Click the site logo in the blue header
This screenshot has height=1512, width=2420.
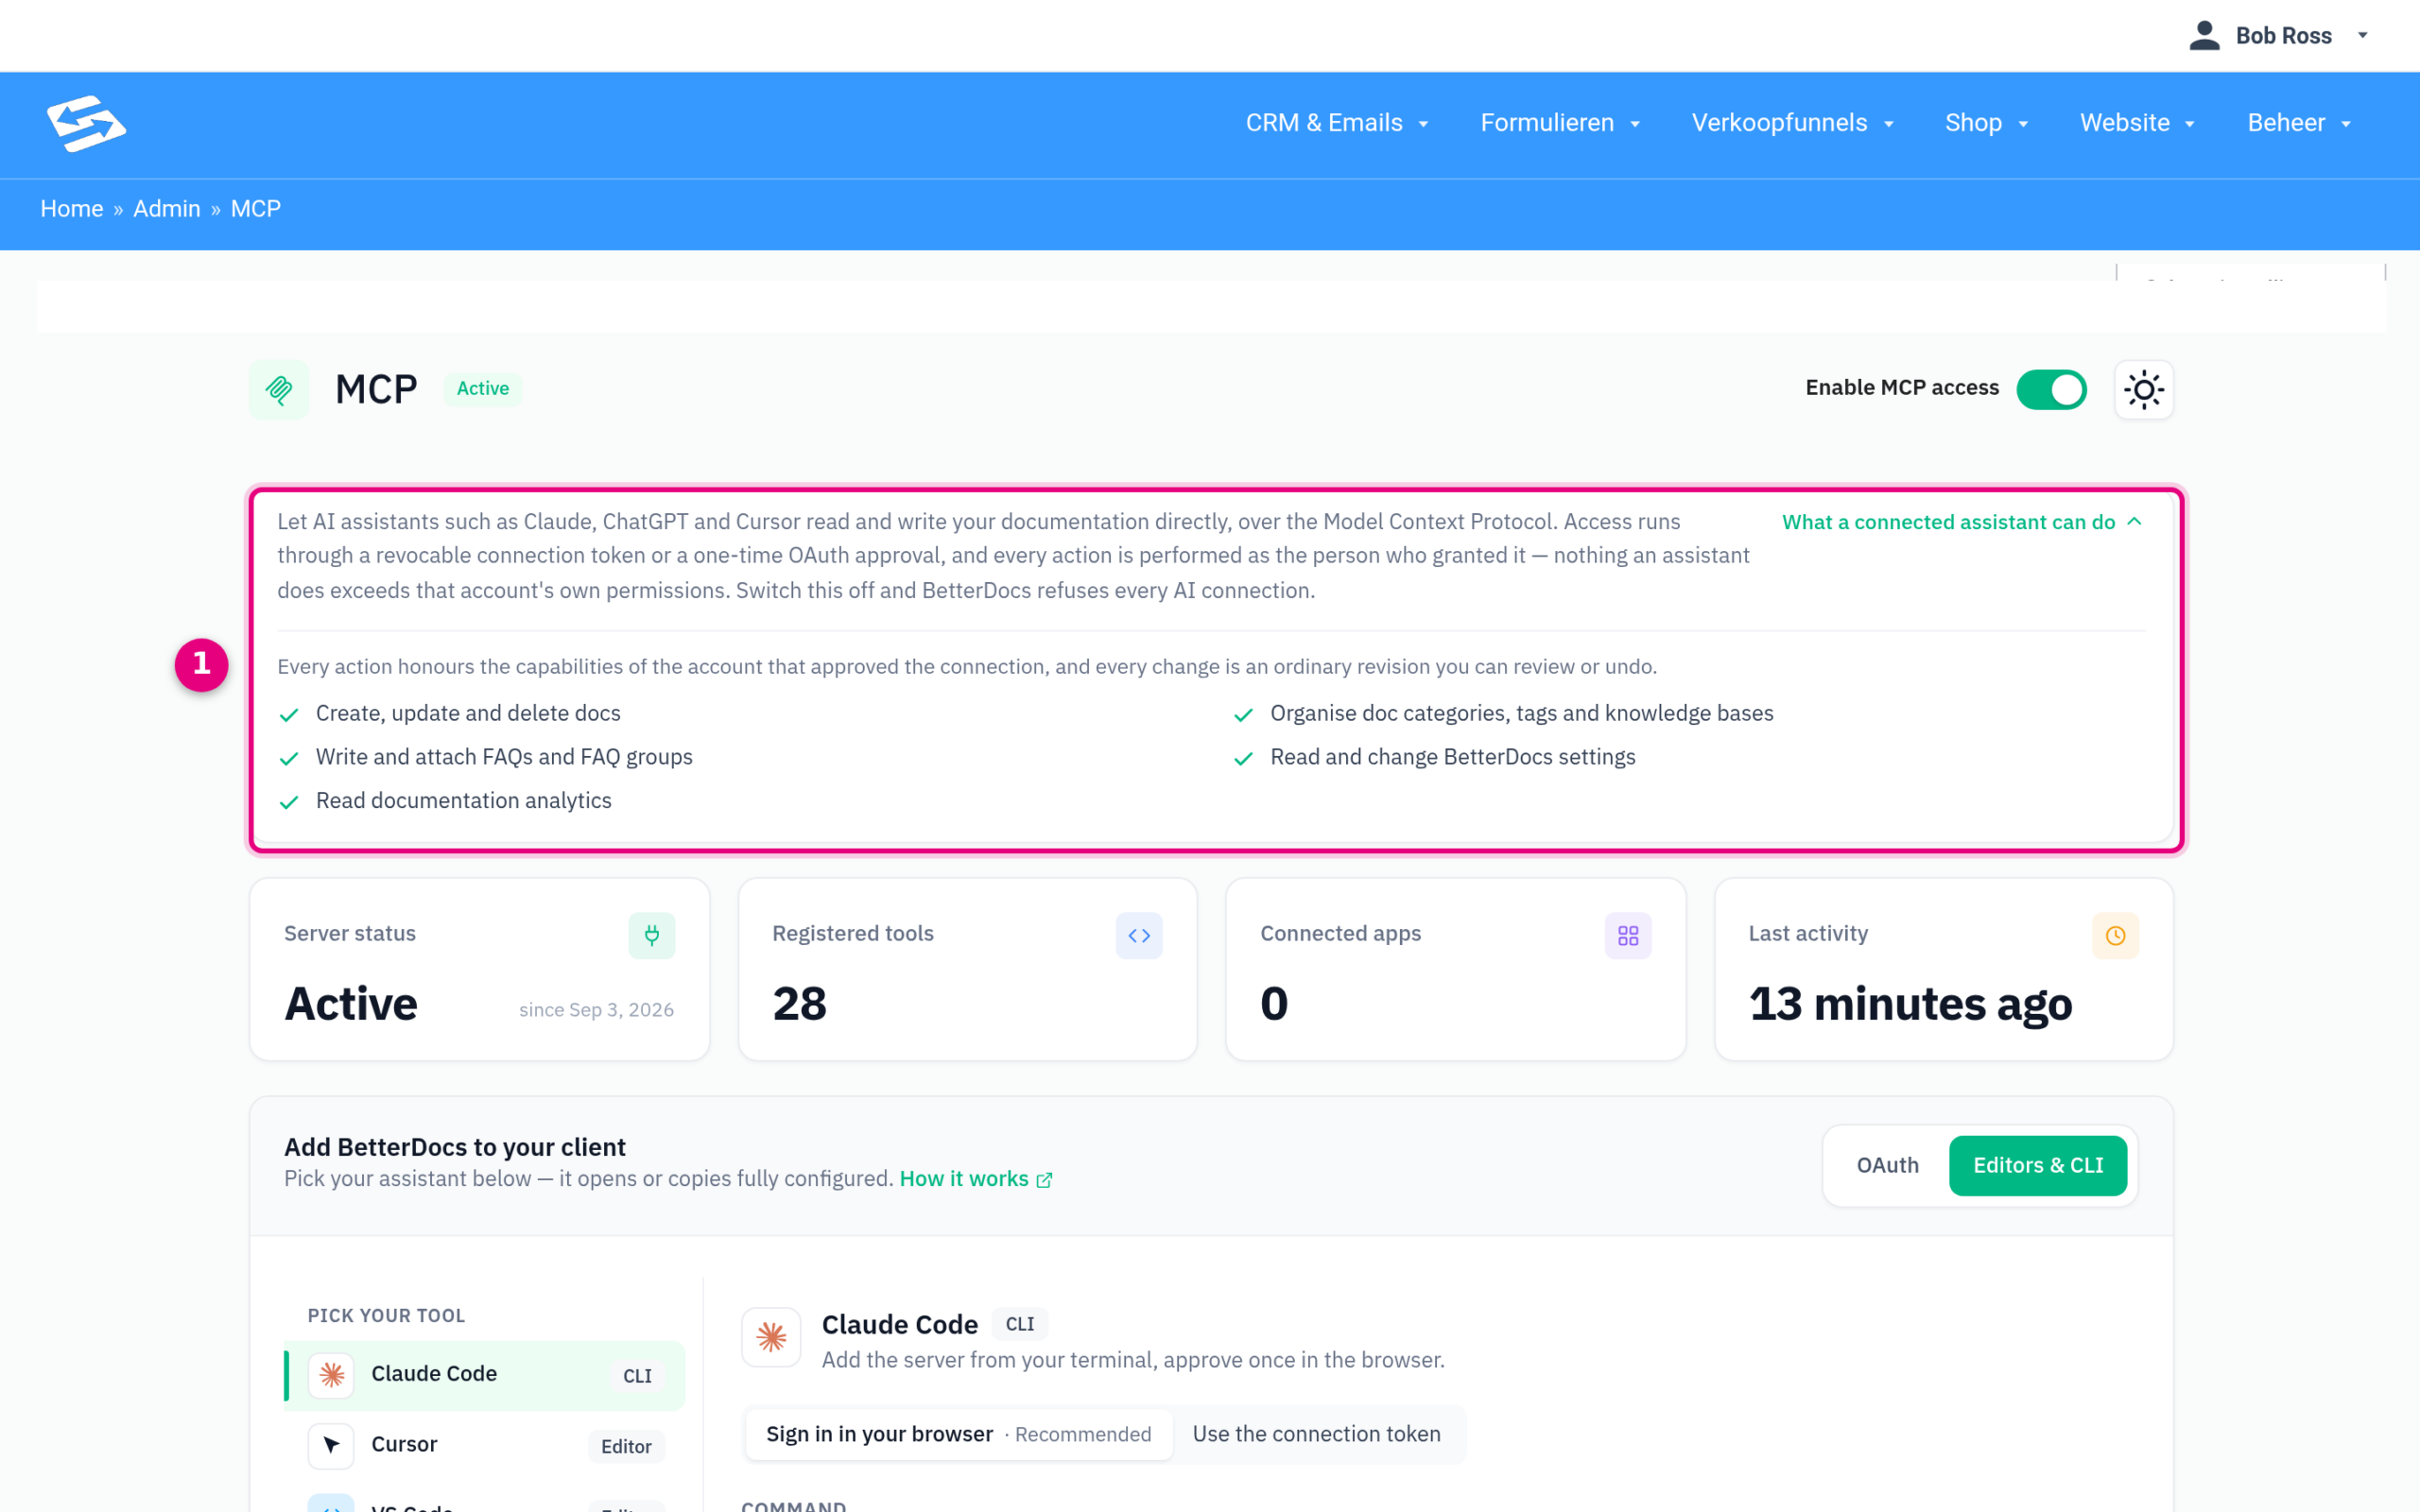tap(86, 123)
